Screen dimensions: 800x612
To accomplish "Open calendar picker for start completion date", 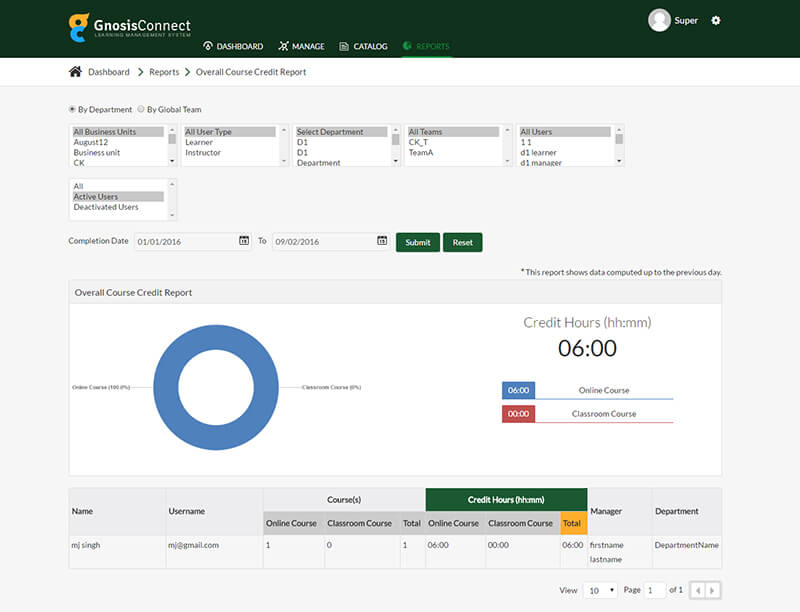I will [x=244, y=241].
